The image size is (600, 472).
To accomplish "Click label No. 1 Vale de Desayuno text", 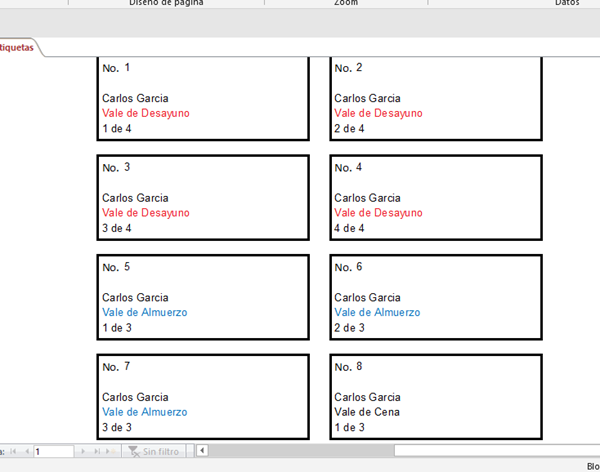I will [145, 114].
